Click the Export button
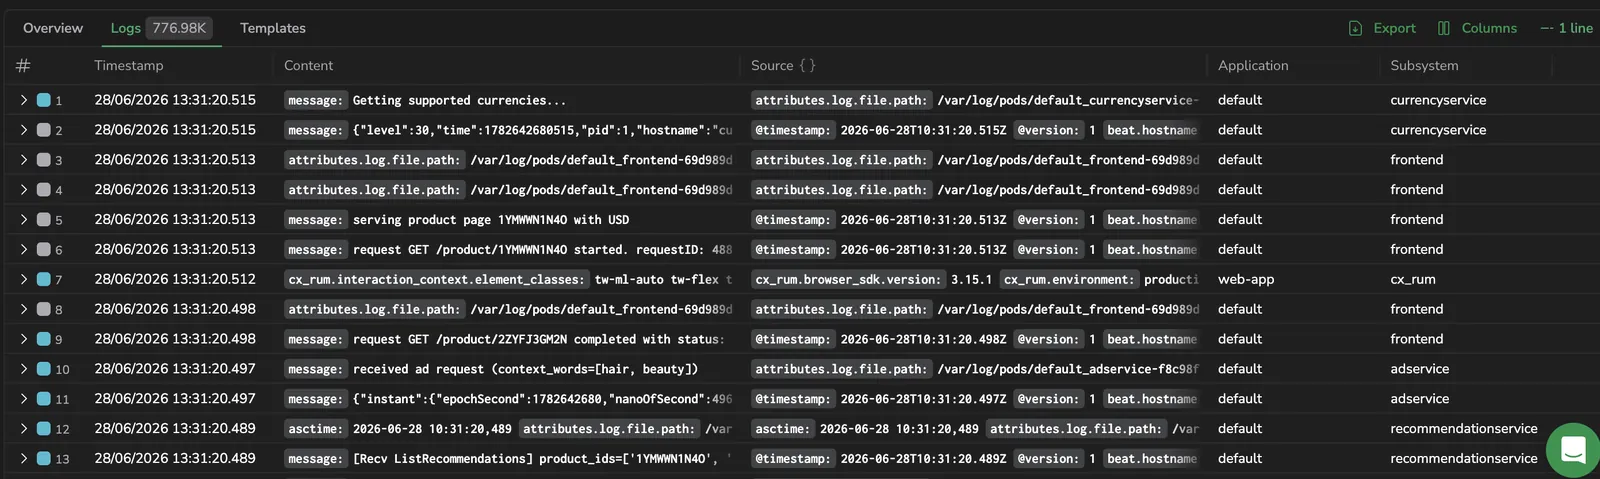1600x479 pixels. tap(1382, 28)
